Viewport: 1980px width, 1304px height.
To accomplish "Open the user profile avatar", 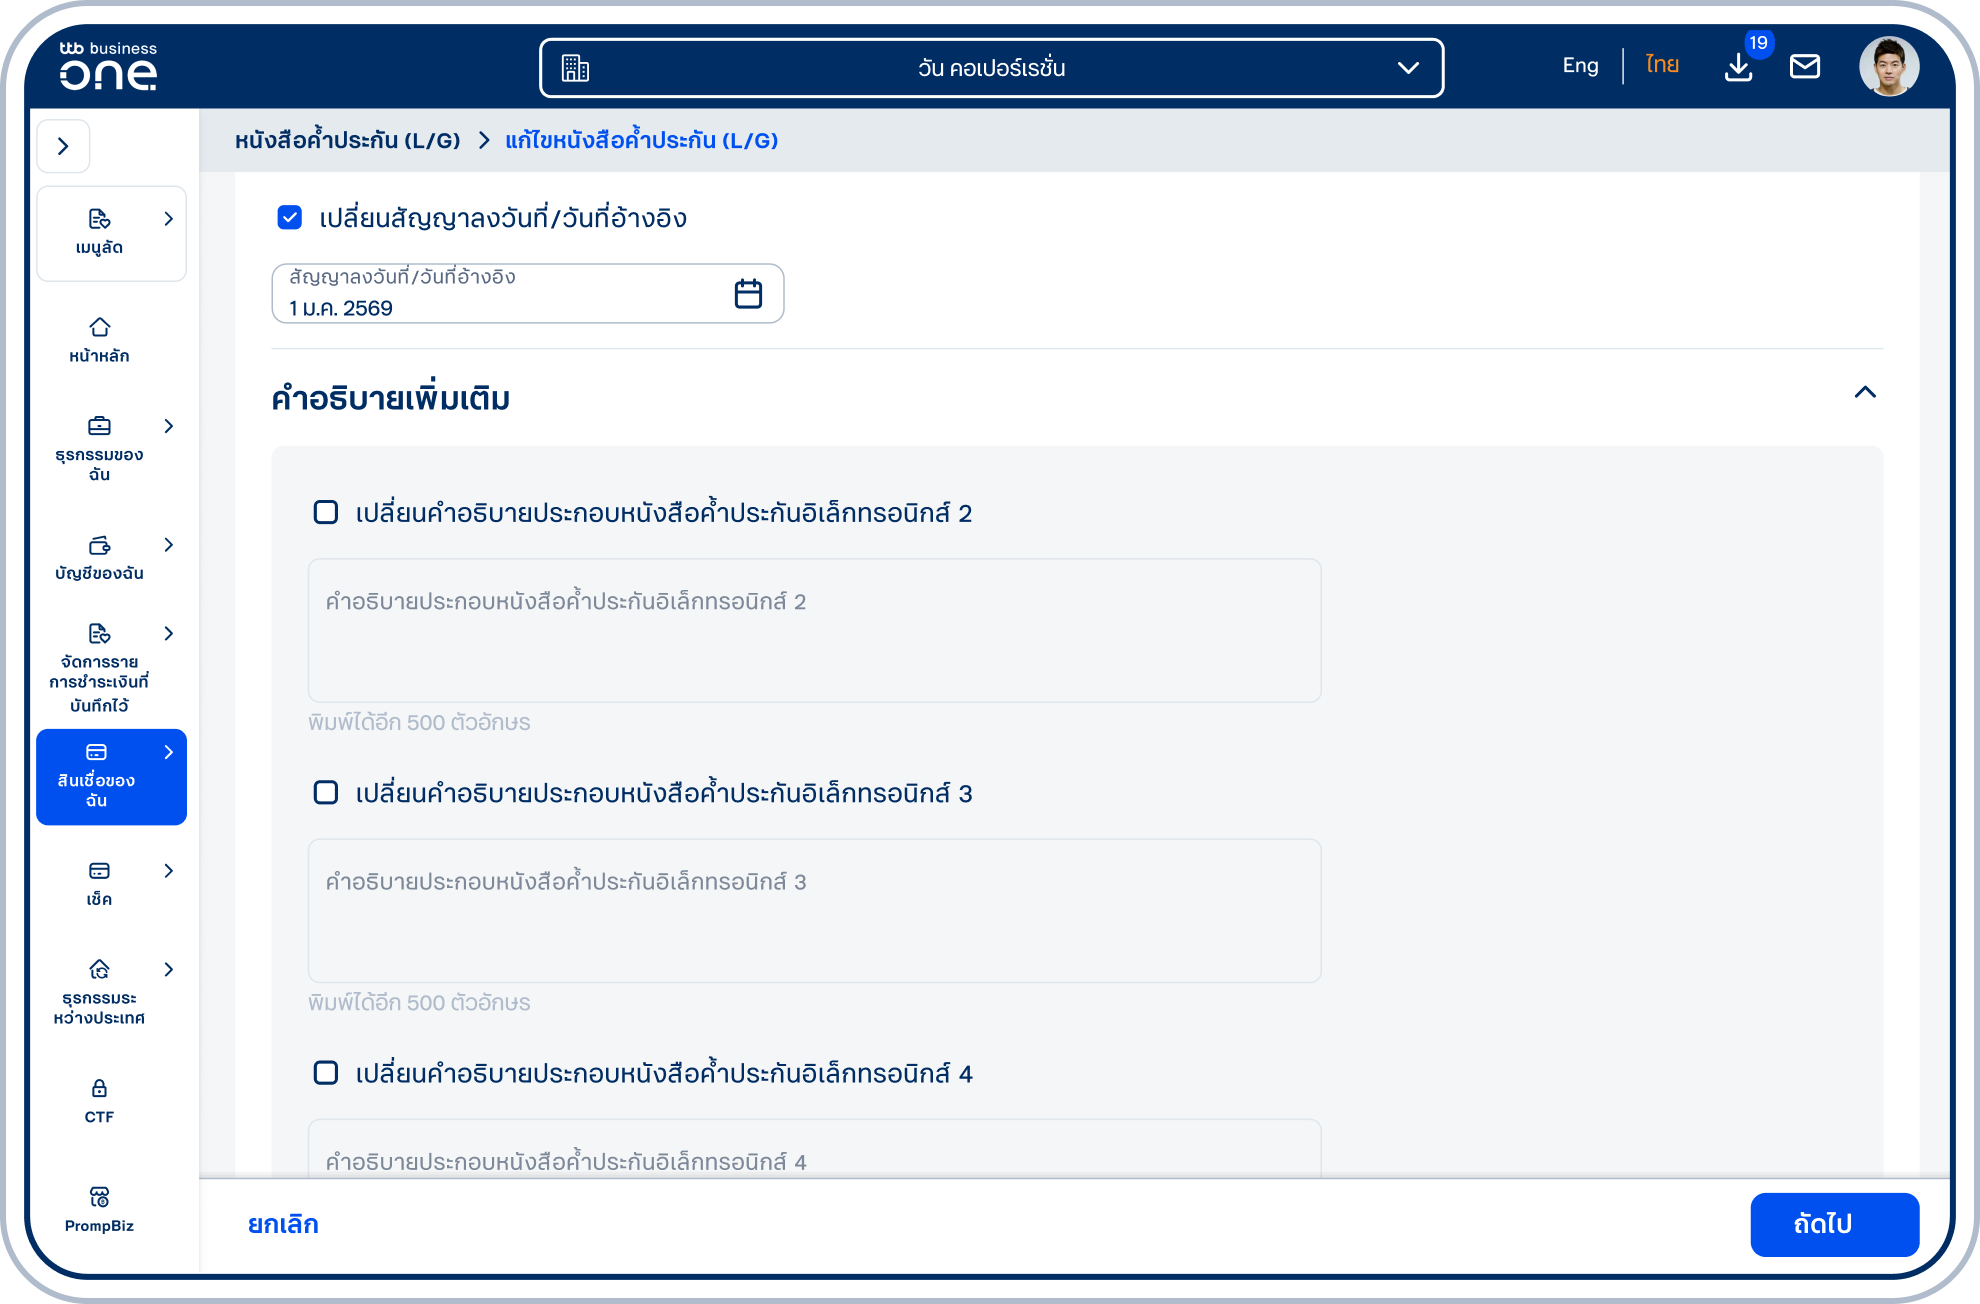I will point(1889,67).
